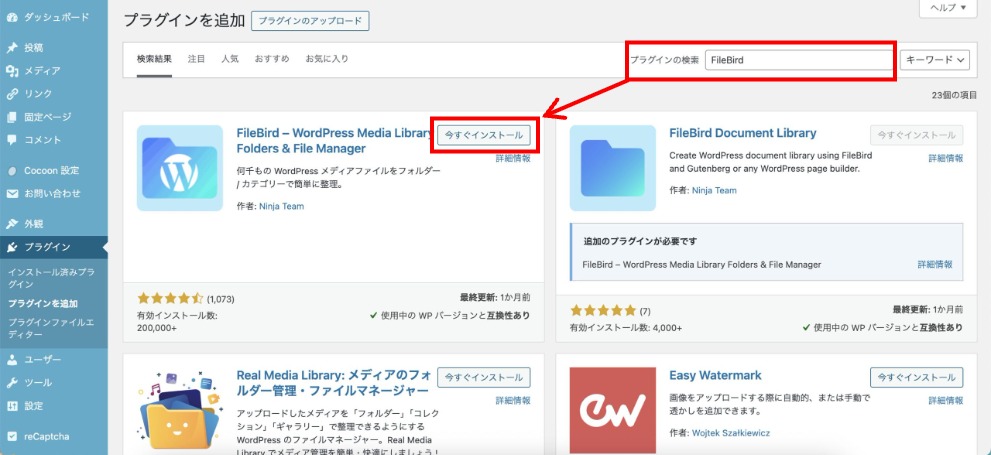Open インストール済みプラグイン submenu item
991x455 pixels.
[51, 278]
